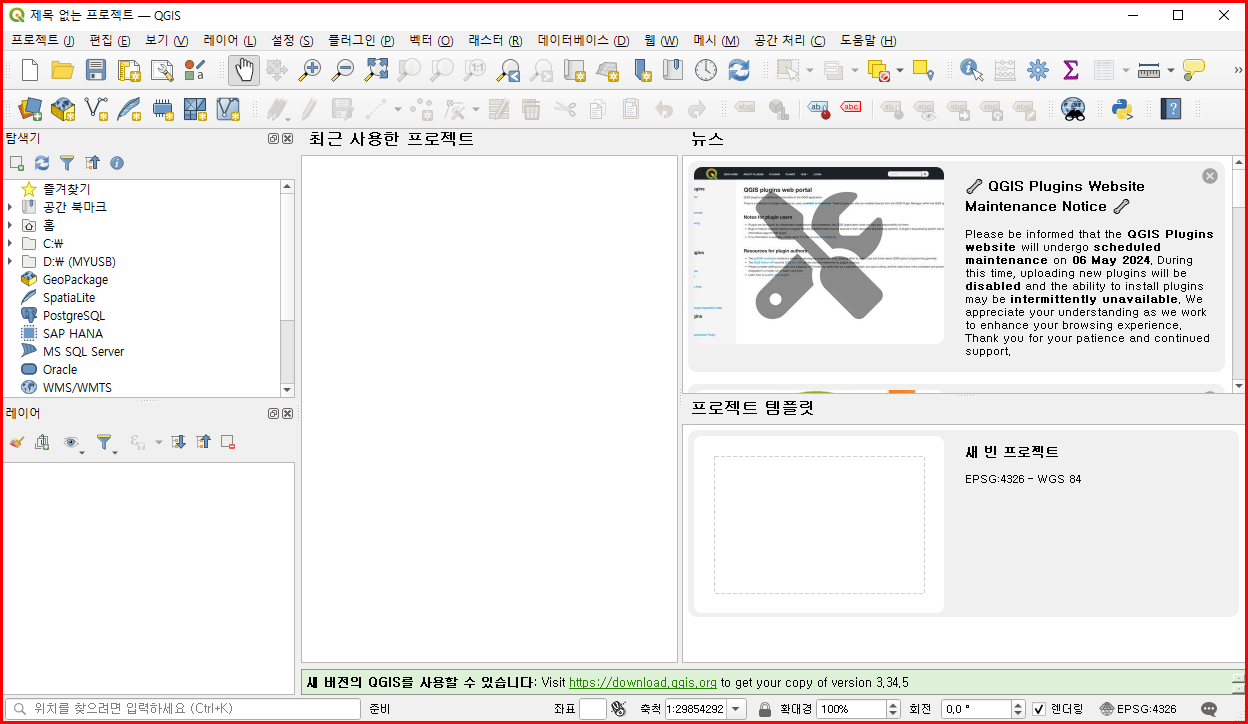The height and width of the screenshot is (724, 1248).
Task: Click the 회전 rotation spin box
Action: click(x=984, y=709)
